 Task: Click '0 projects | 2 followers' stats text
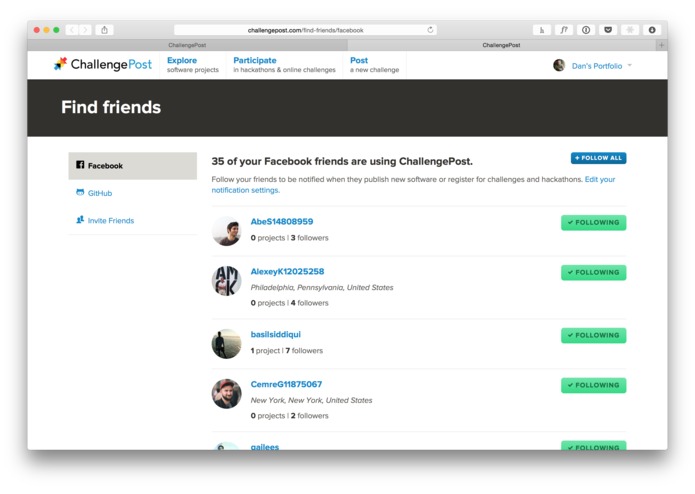[289, 416]
